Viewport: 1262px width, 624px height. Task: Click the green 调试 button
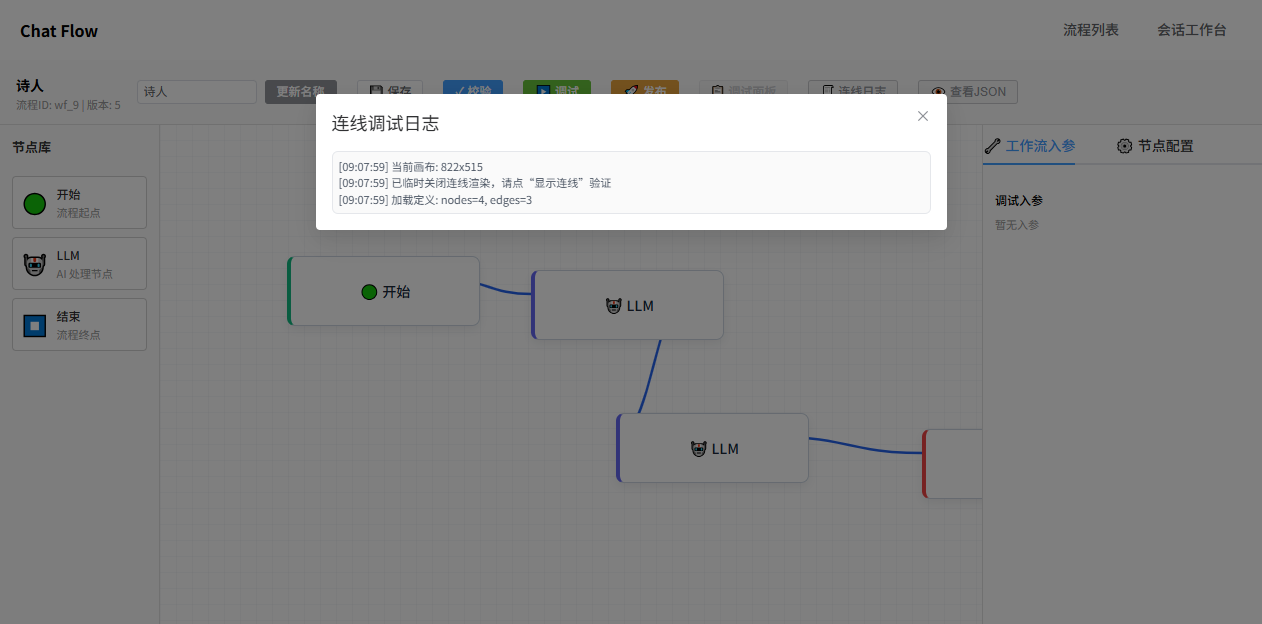coord(557,91)
